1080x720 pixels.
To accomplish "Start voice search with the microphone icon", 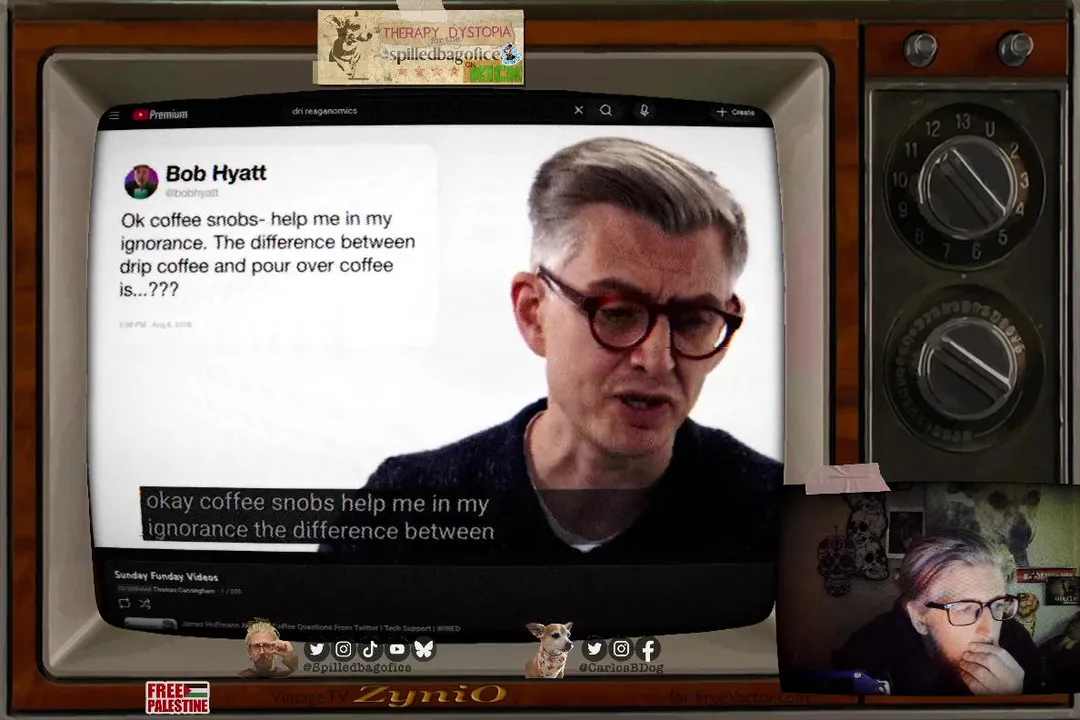I will pos(644,110).
